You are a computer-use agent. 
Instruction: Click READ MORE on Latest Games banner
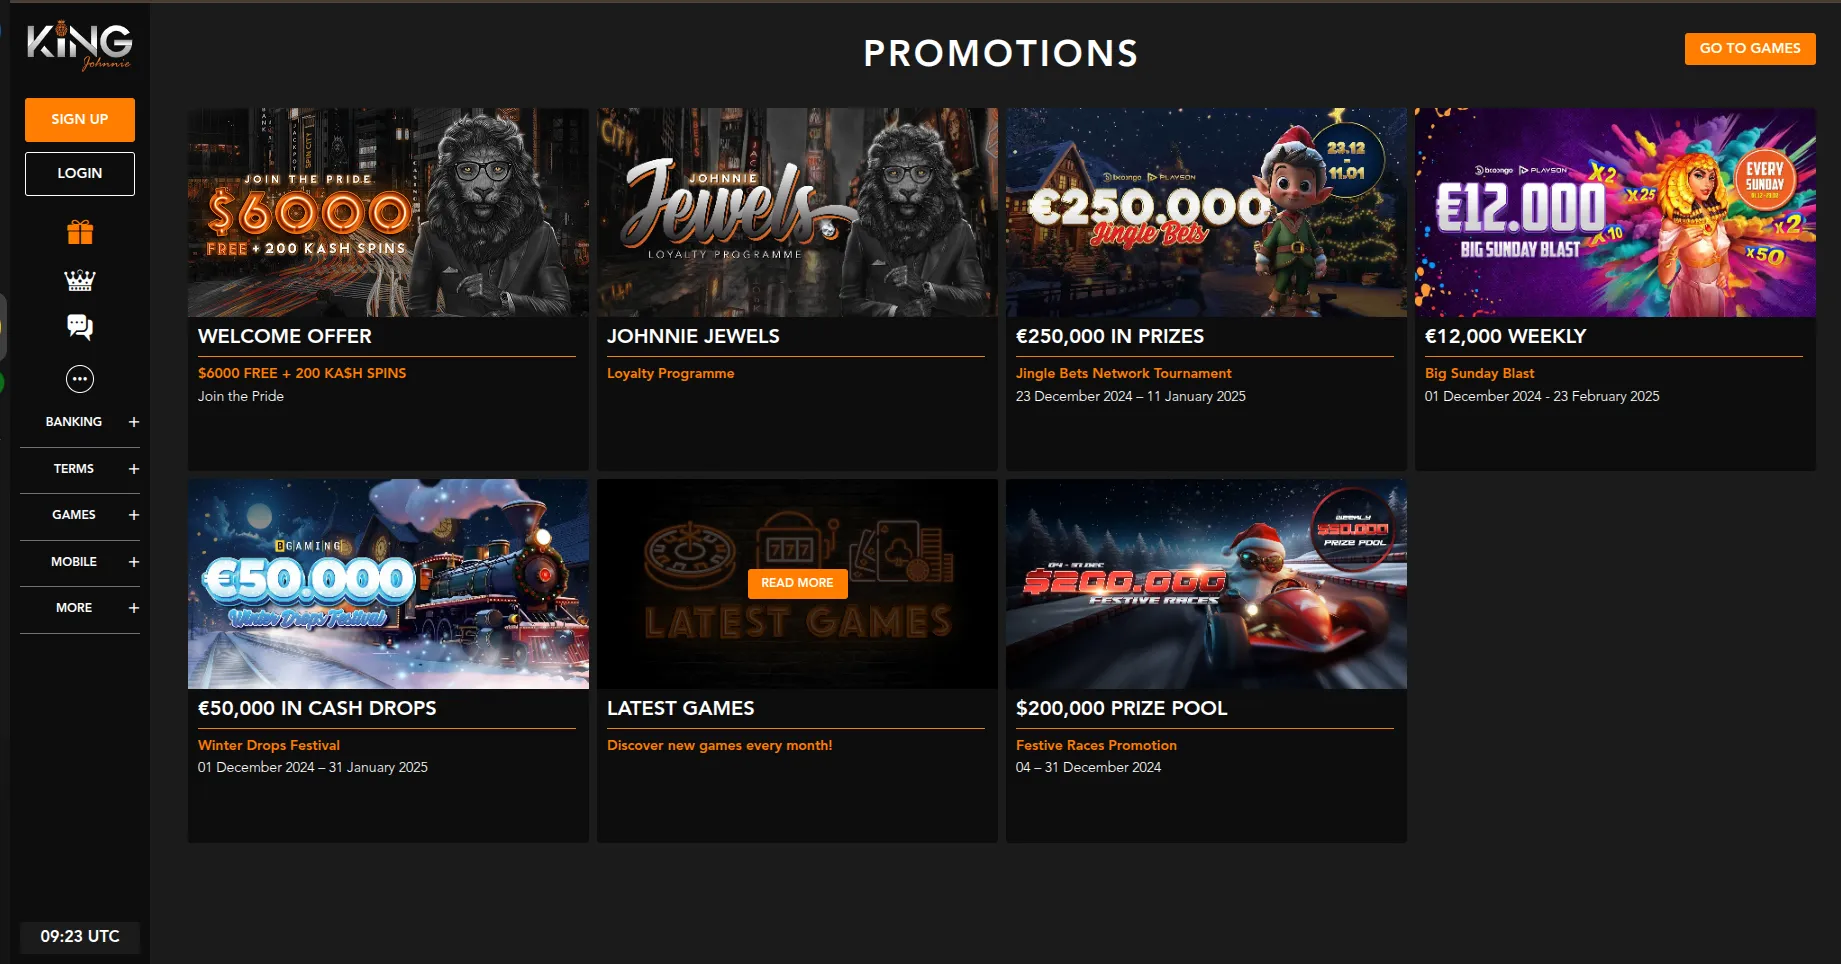797,583
